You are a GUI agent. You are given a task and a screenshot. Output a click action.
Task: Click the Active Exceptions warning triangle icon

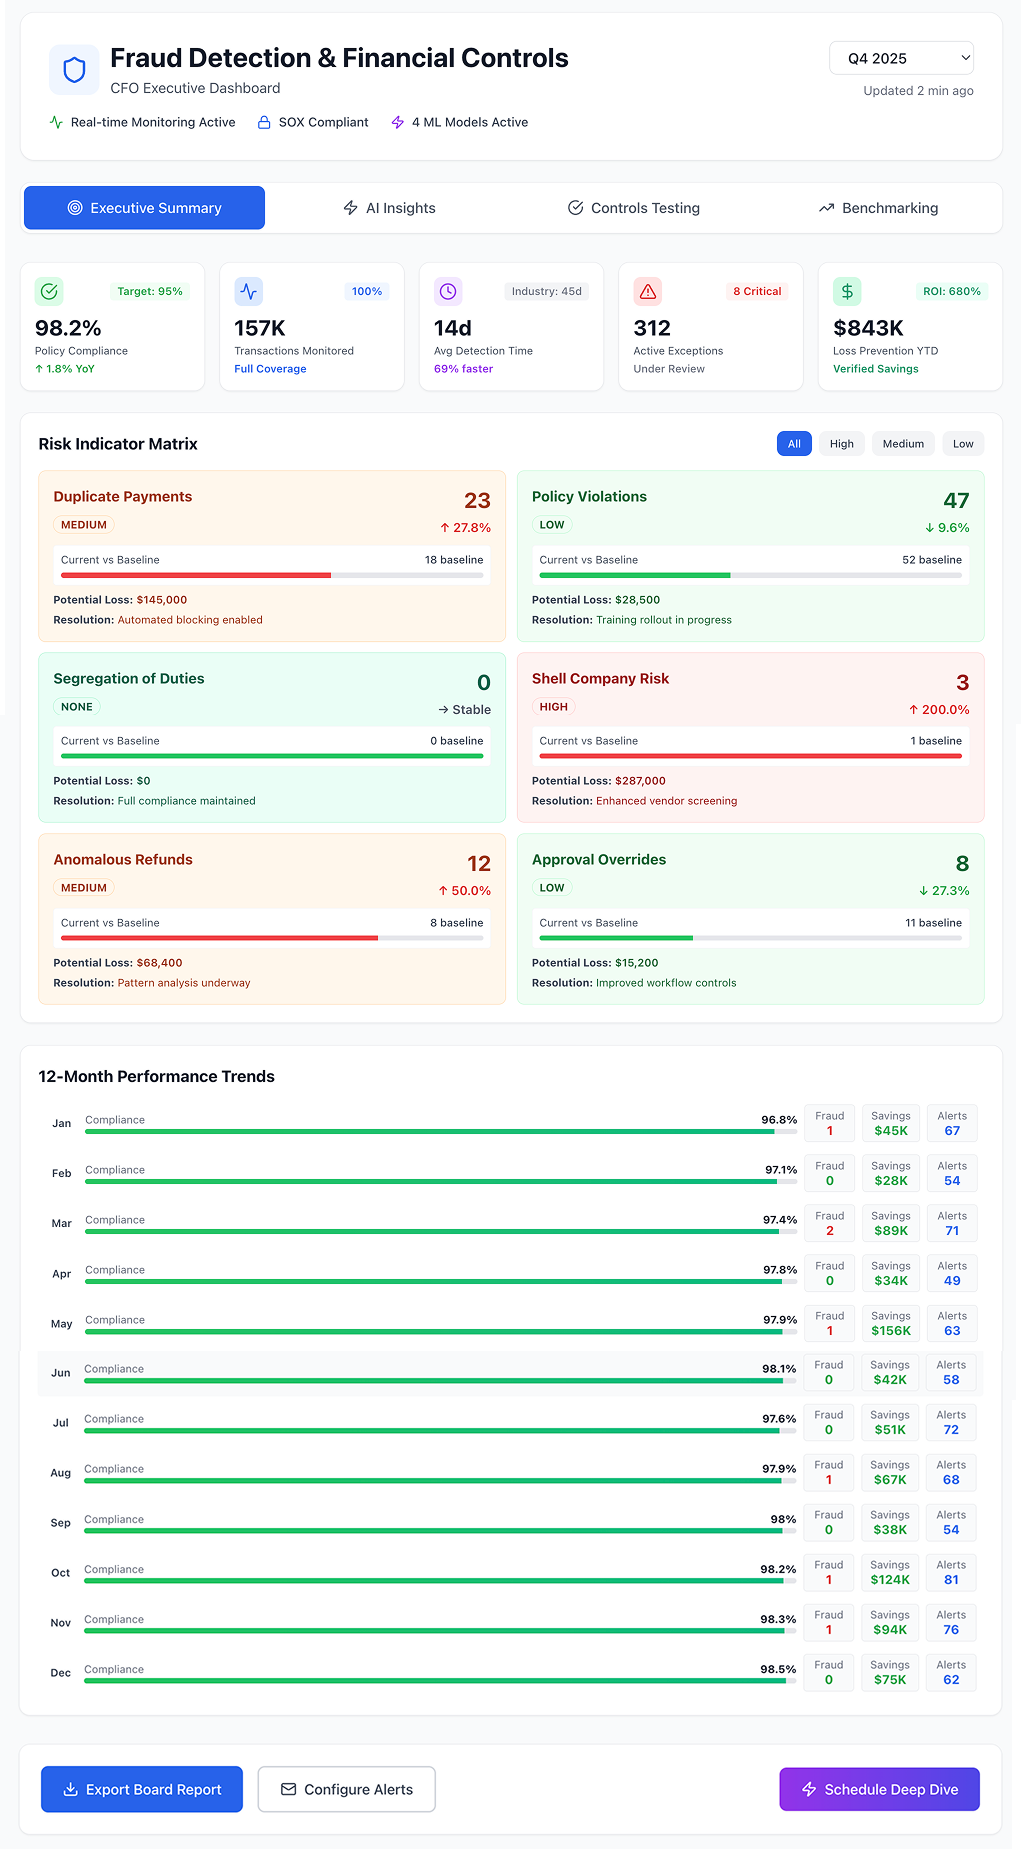click(648, 291)
